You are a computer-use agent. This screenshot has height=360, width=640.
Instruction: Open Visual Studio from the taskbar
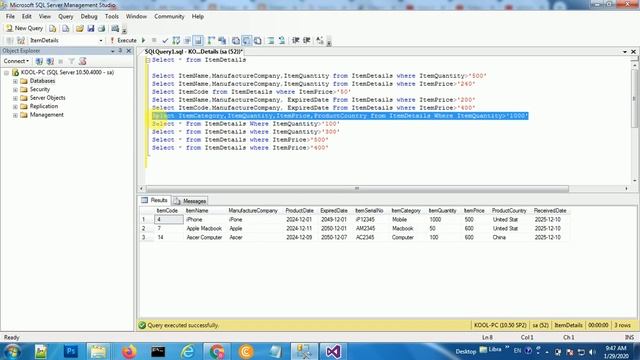333,351
